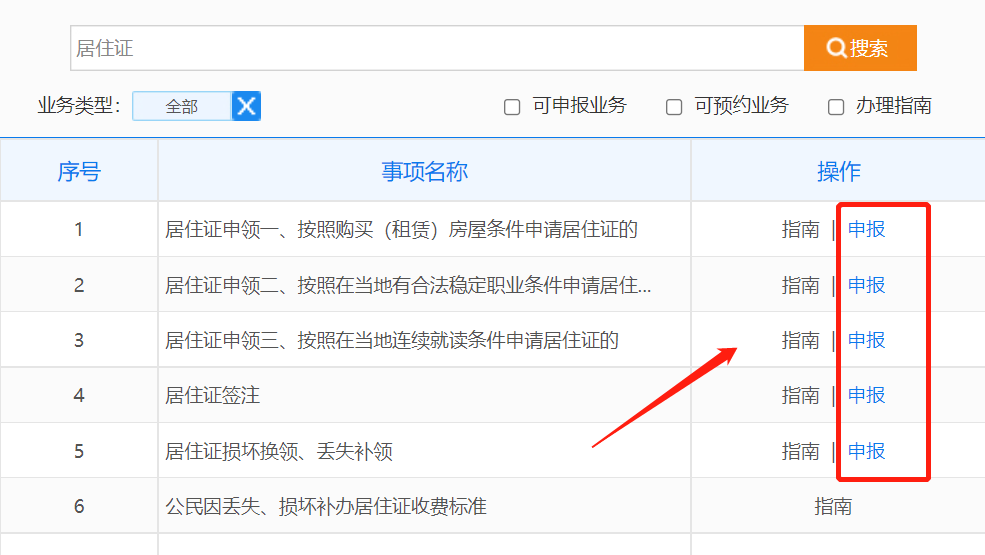View 指南 for row 2 居住证申领二

[x=800, y=285]
